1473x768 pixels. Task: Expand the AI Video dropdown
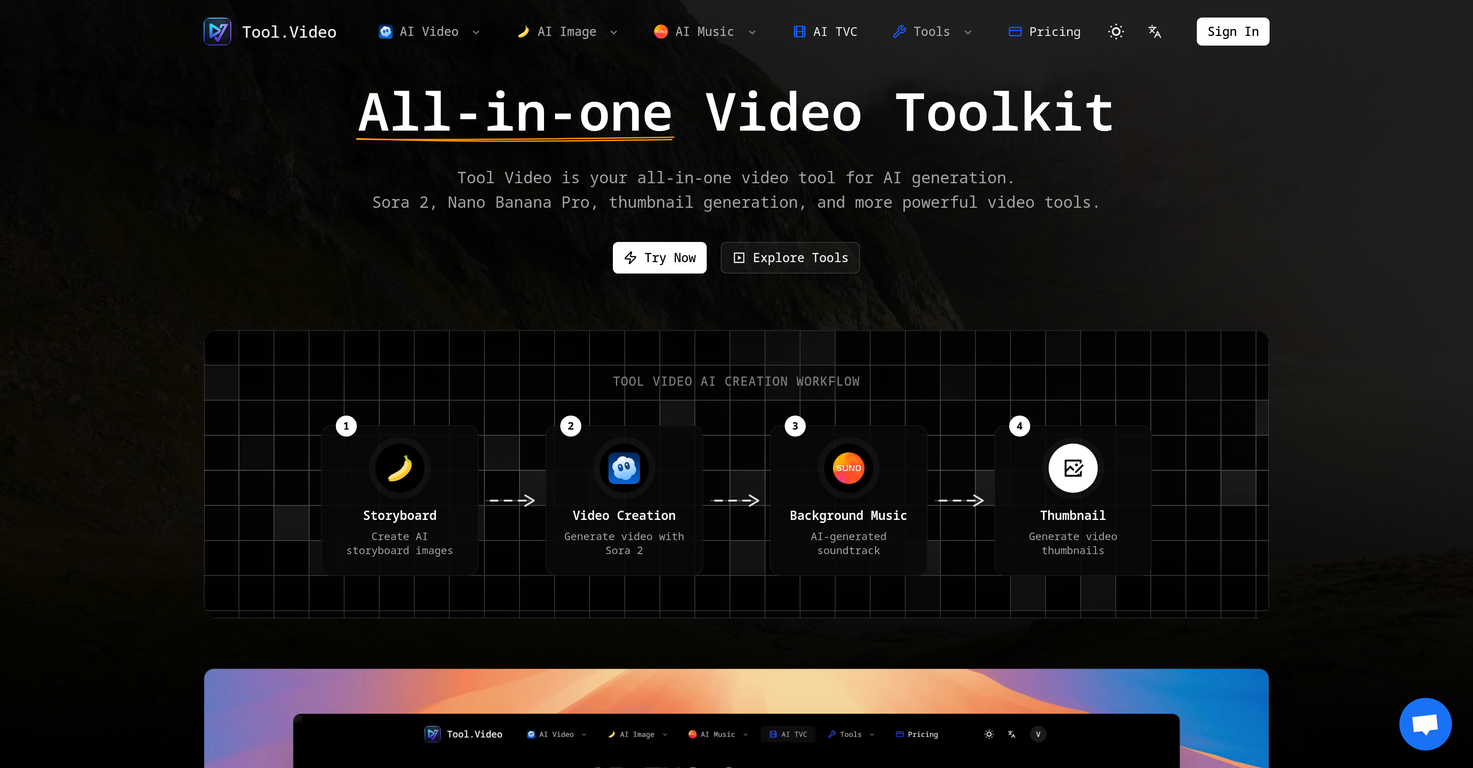coord(428,31)
